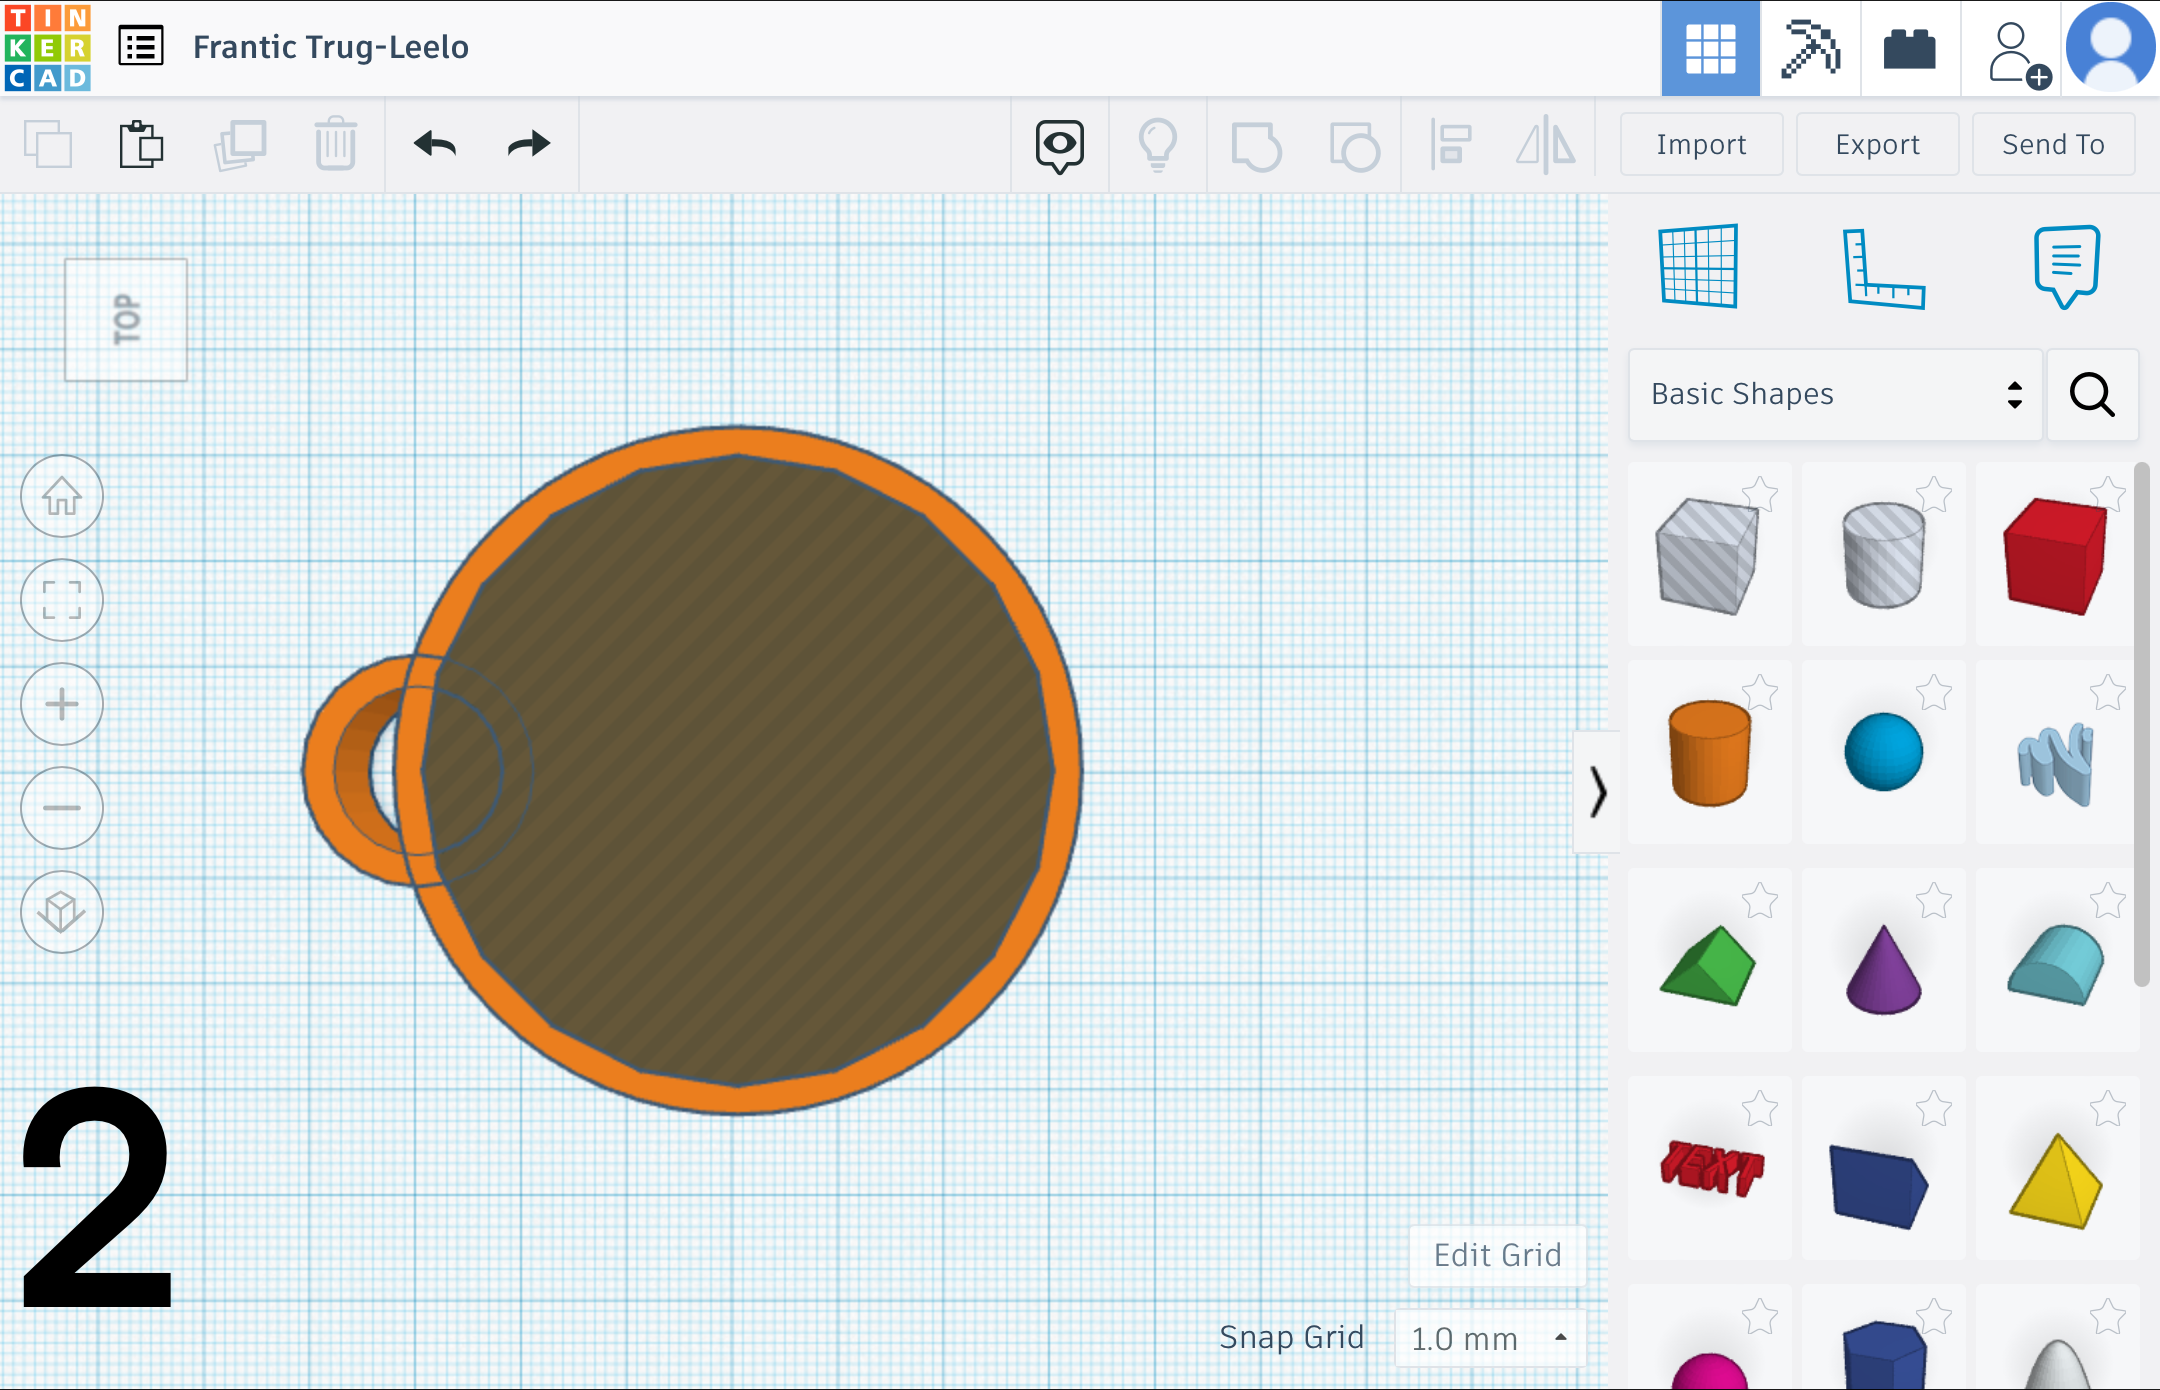Screen dimensions: 2160x1390
Task: Click the TOP face of view cube
Action: [126, 320]
